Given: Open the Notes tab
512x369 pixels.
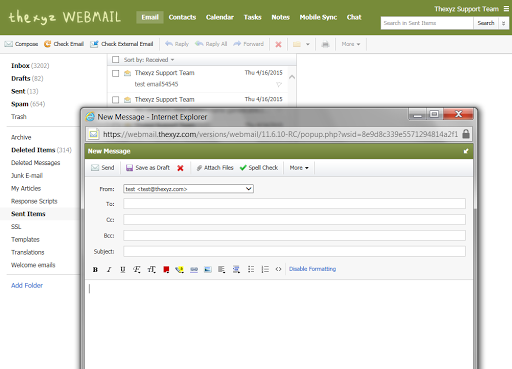Looking at the screenshot, I should [281, 17].
